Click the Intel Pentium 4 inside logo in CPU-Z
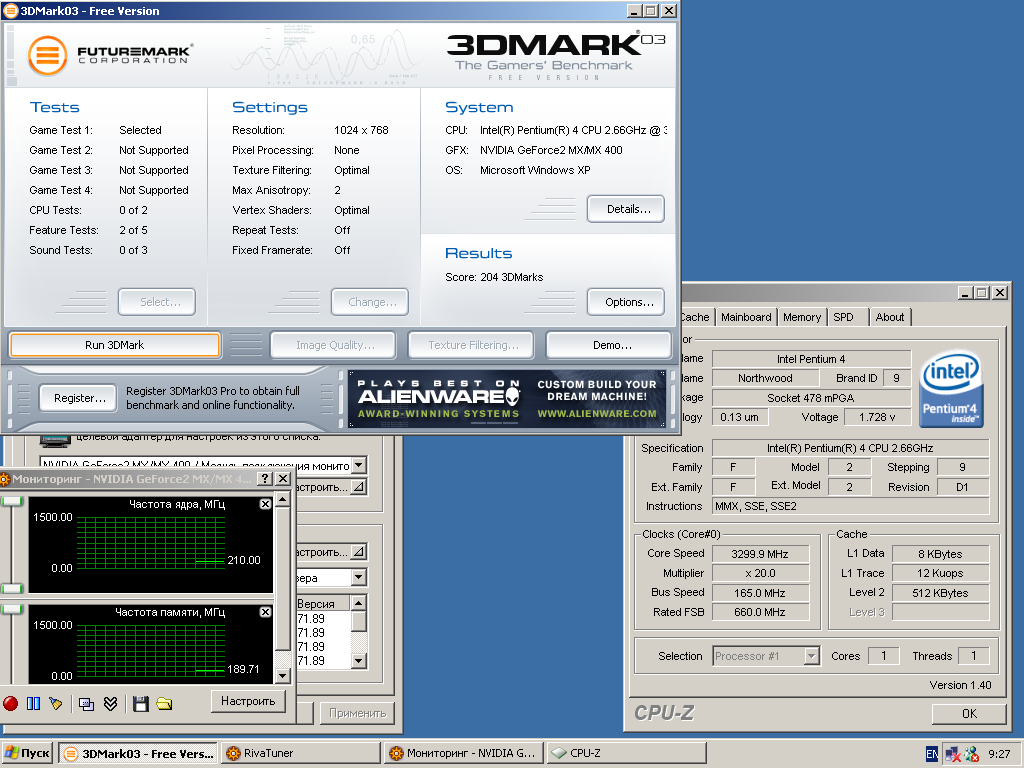This screenshot has height=768, width=1024. coord(952,389)
